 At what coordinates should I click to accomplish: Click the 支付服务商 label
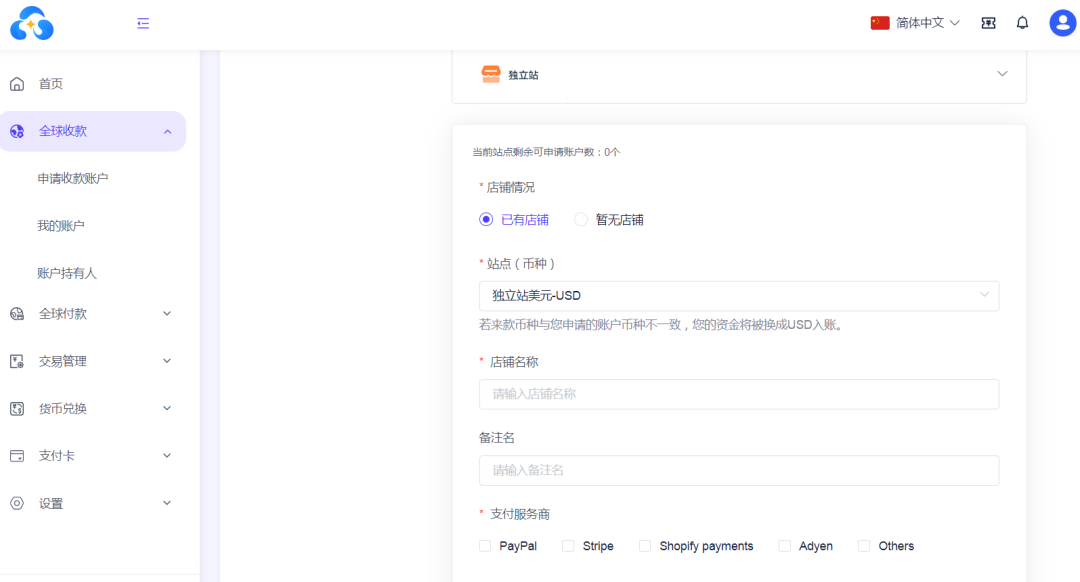point(520,514)
